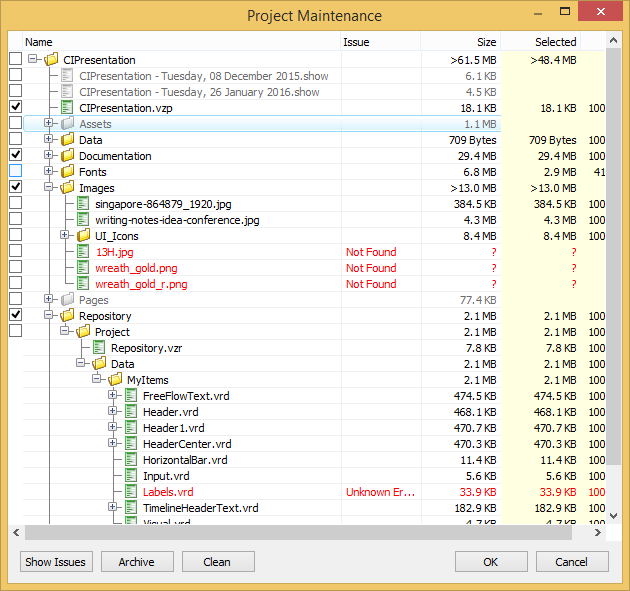Click the CIPresentation.vzp file icon
This screenshot has height=591, width=630.
pyautogui.click(x=68, y=108)
